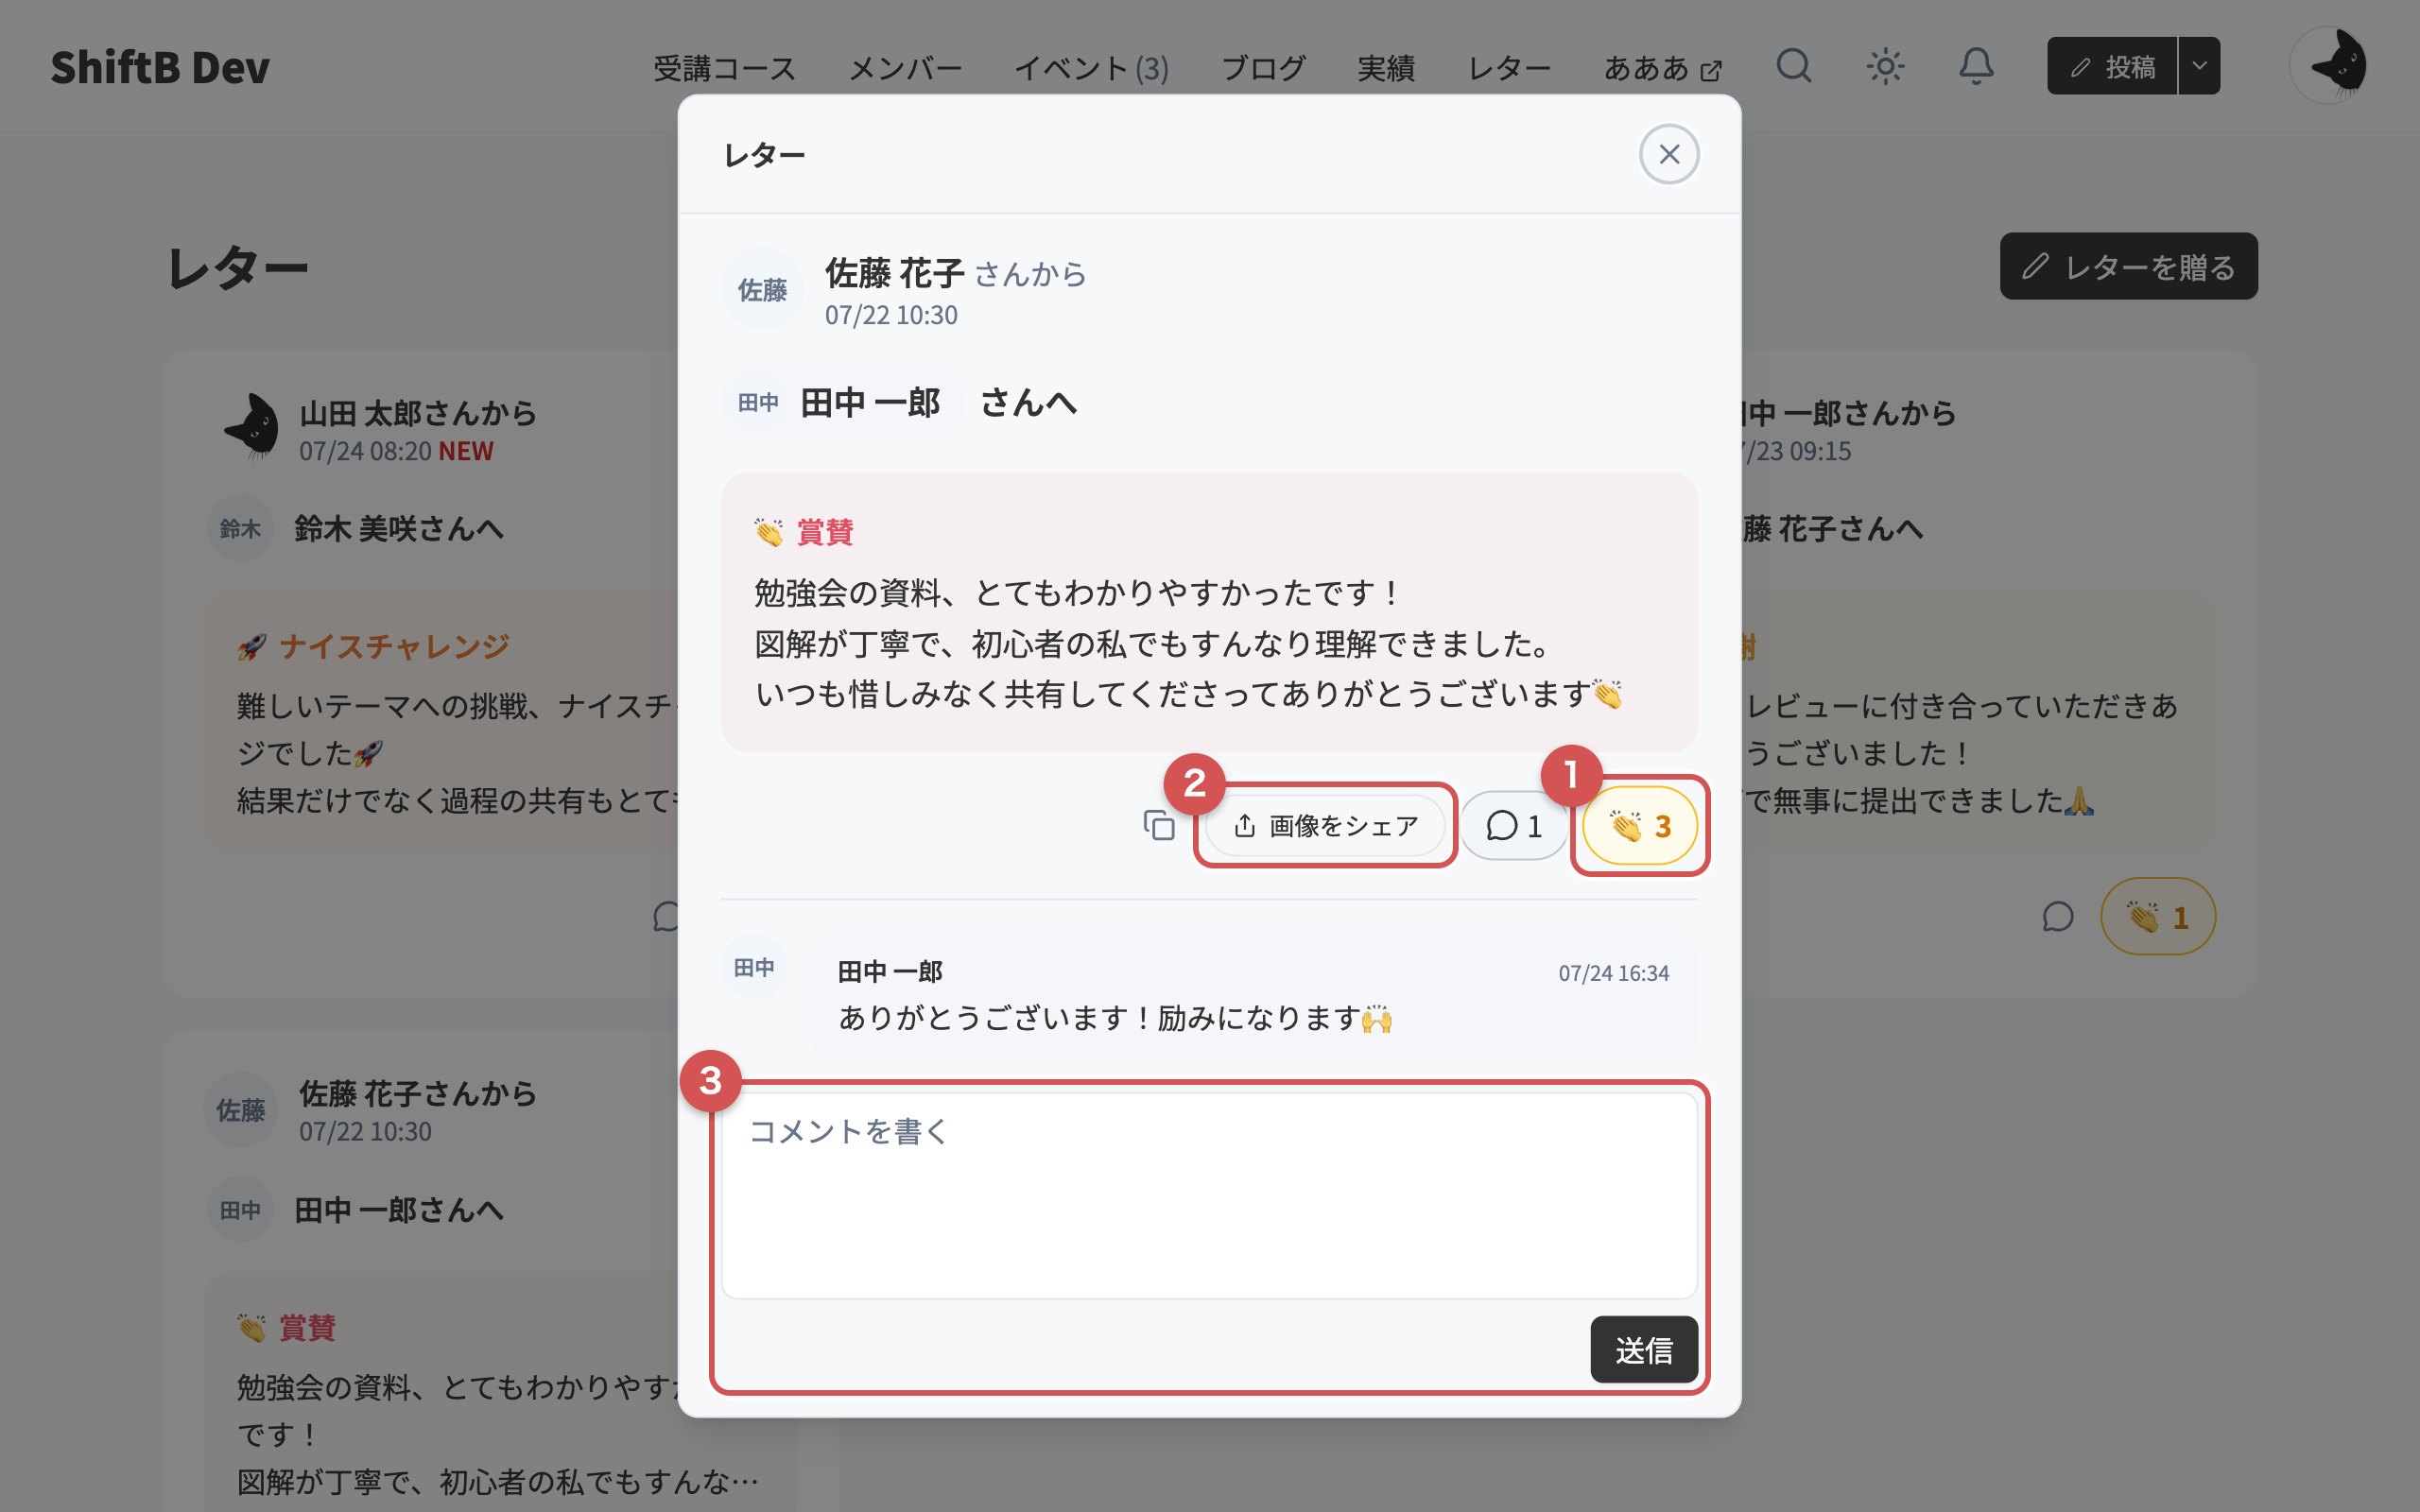Click the 投稿 button in header
The width and height of the screenshot is (2420, 1512).
[2112, 66]
